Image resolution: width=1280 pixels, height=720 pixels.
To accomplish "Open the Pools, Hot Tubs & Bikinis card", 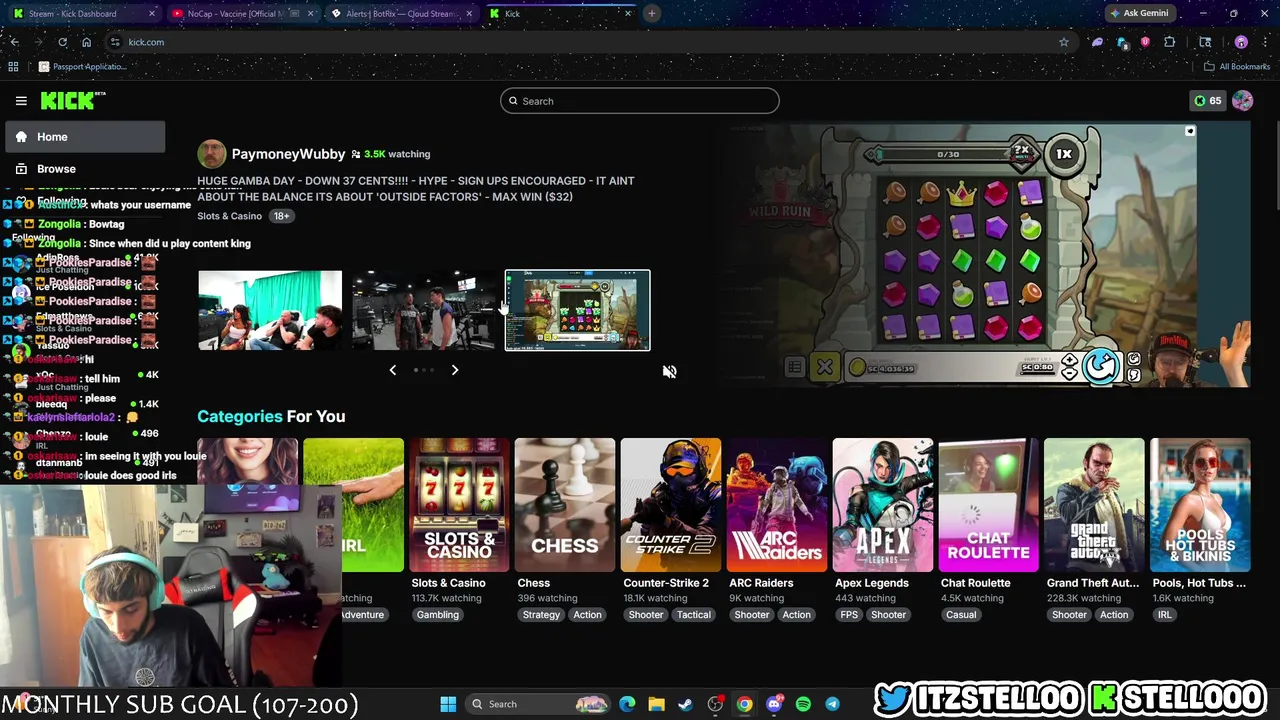I will [x=1200, y=505].
